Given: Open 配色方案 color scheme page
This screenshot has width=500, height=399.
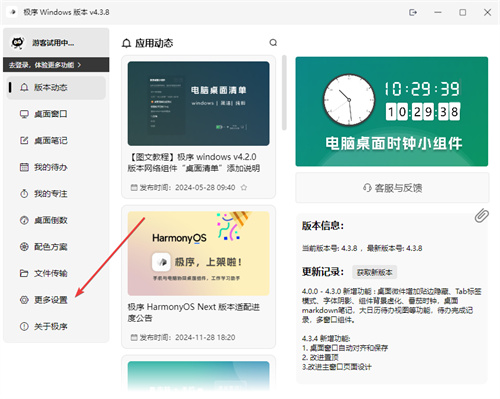Looking at the screenshot, I should [x=56, y=247].
